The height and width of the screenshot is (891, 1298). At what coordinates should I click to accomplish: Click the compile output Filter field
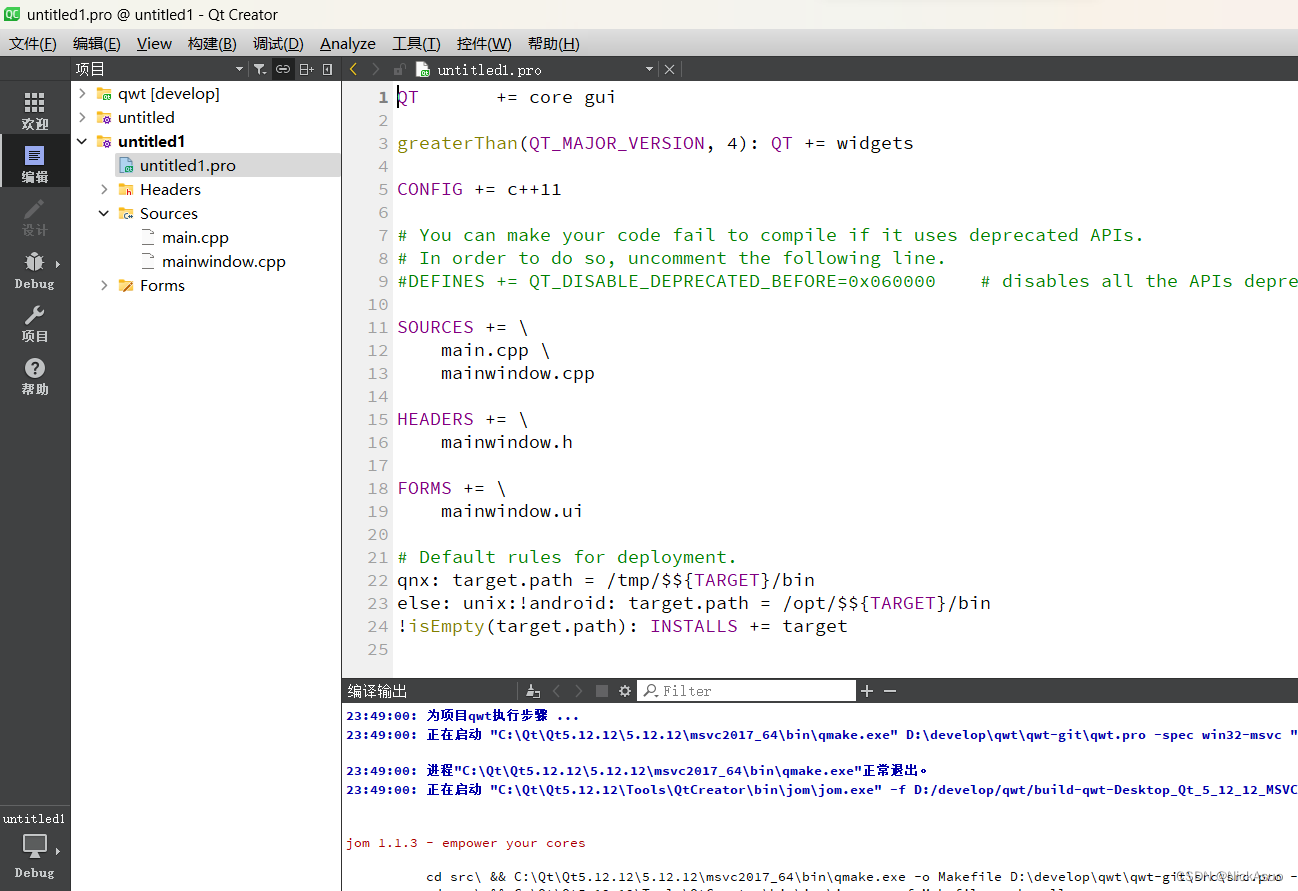[746, 691]
